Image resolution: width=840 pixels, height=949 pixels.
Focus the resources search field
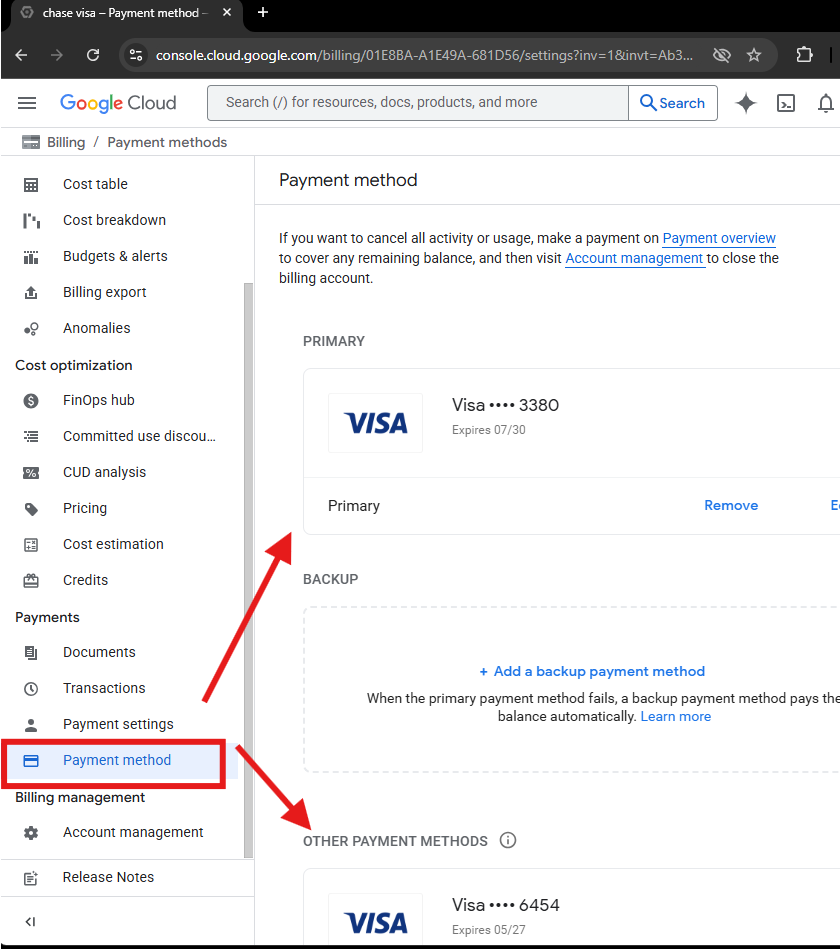(x=418, y=103)
